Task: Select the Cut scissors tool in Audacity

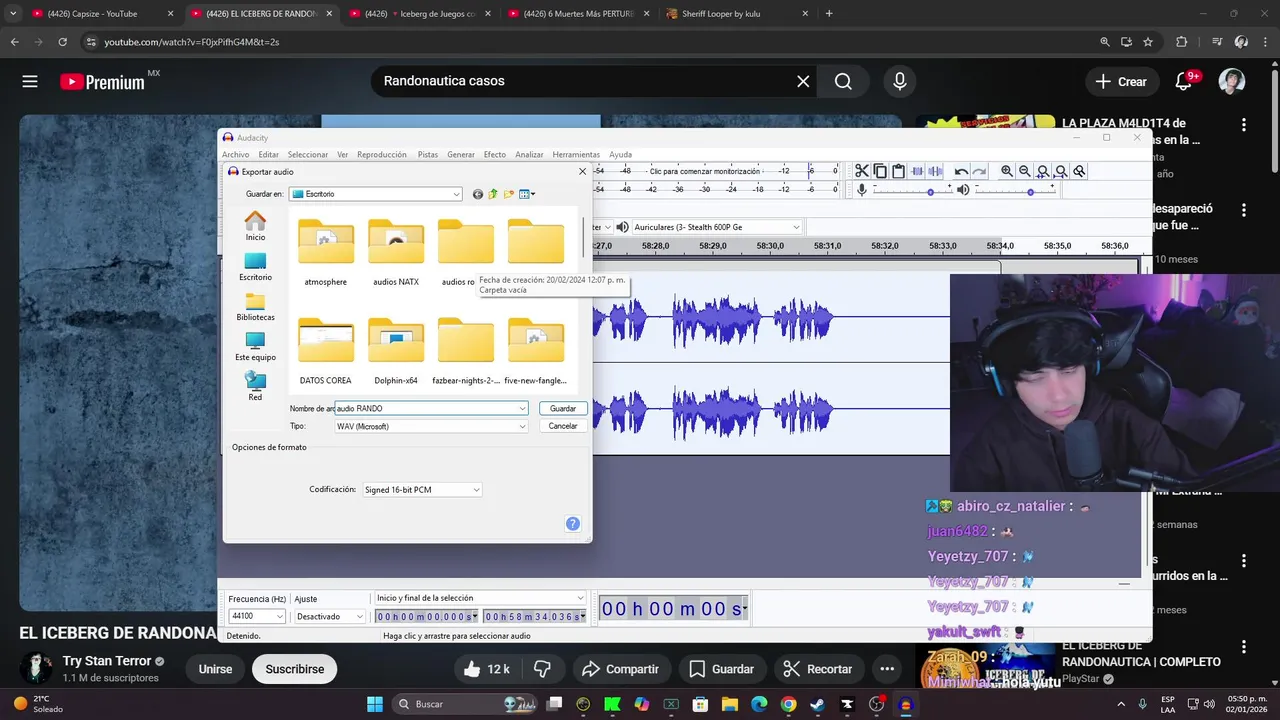Action: point(862,171)
